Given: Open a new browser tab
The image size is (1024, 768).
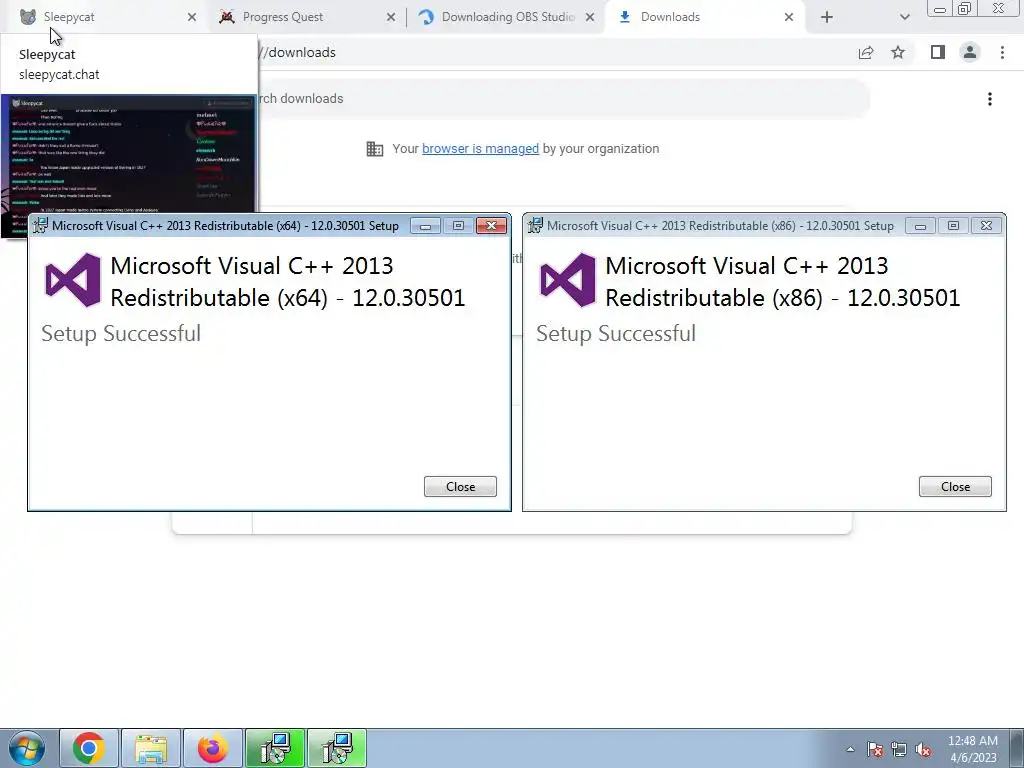Looking at the screenshot, I should point(827,17).
